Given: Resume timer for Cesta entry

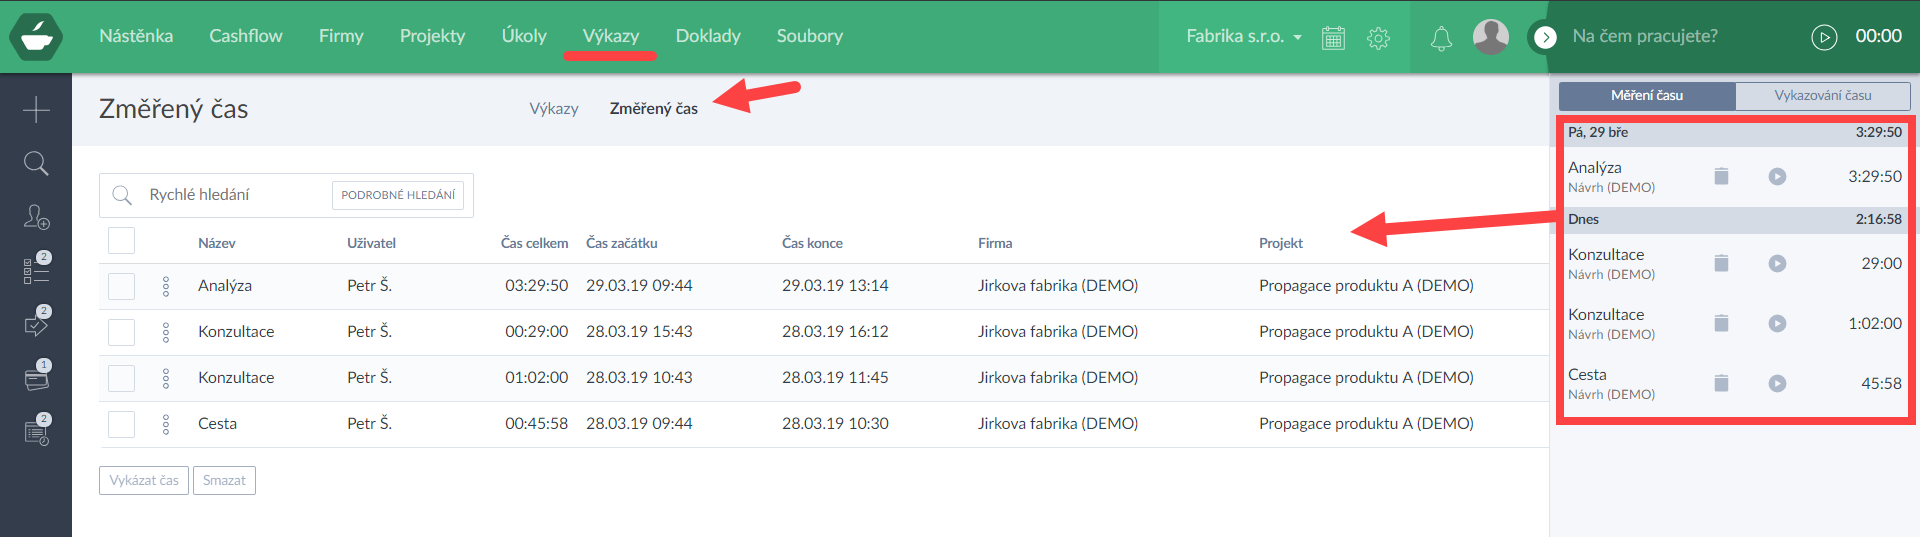Looking at the screenshot, I should click(1777, 383).
